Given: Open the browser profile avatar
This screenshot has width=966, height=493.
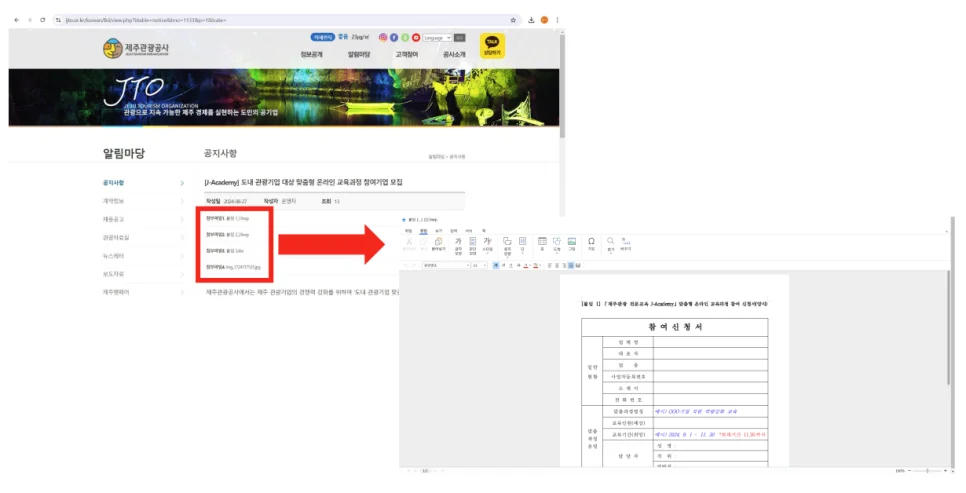Looking at the screenshot, I should click(x=544, y=20).
